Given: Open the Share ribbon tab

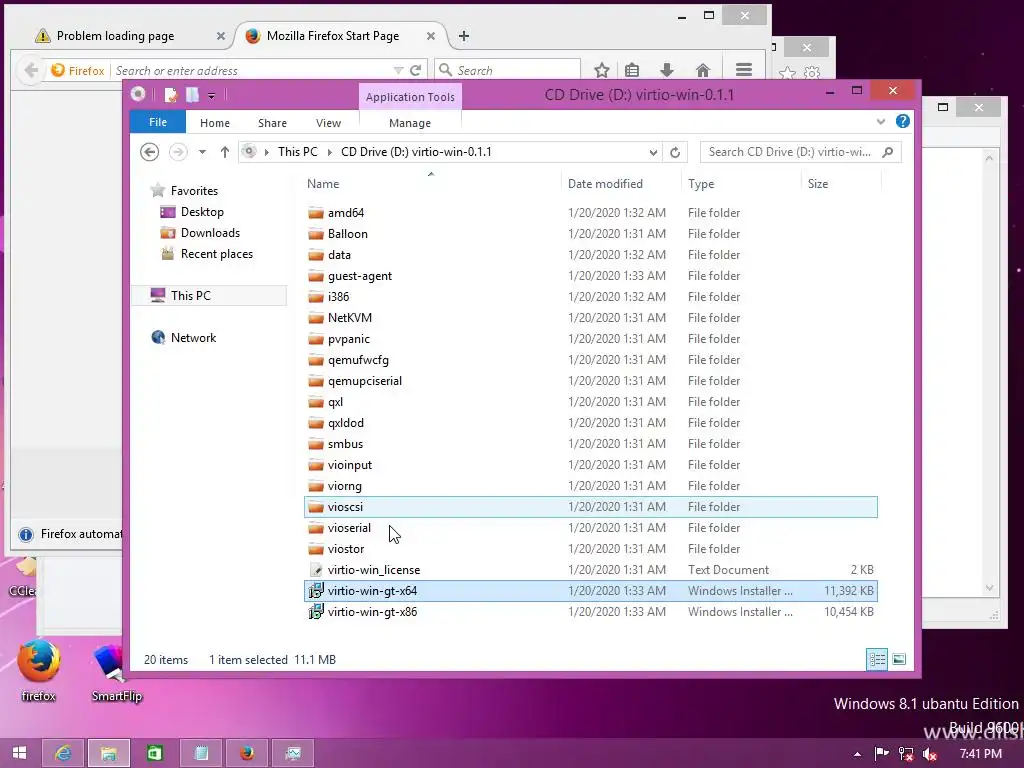Looking at the screenshot, I should [272, 123].
